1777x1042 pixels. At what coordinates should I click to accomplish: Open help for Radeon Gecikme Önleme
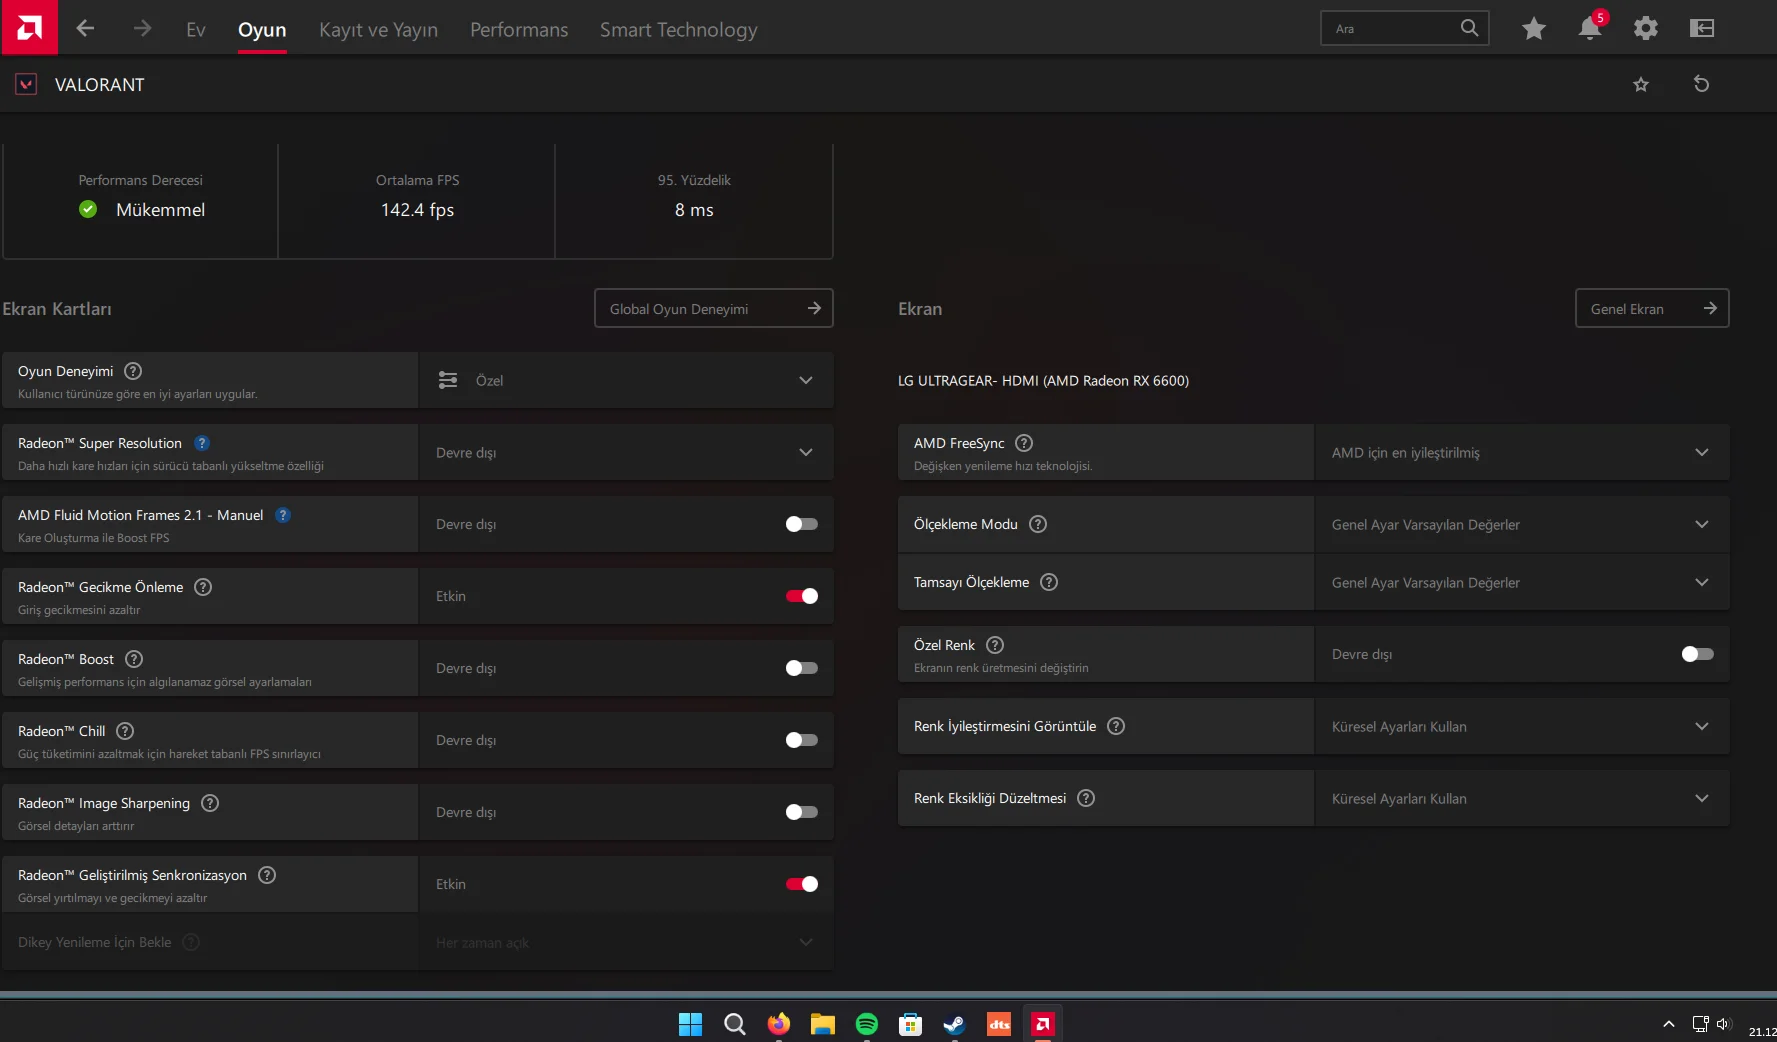[203, 587]
